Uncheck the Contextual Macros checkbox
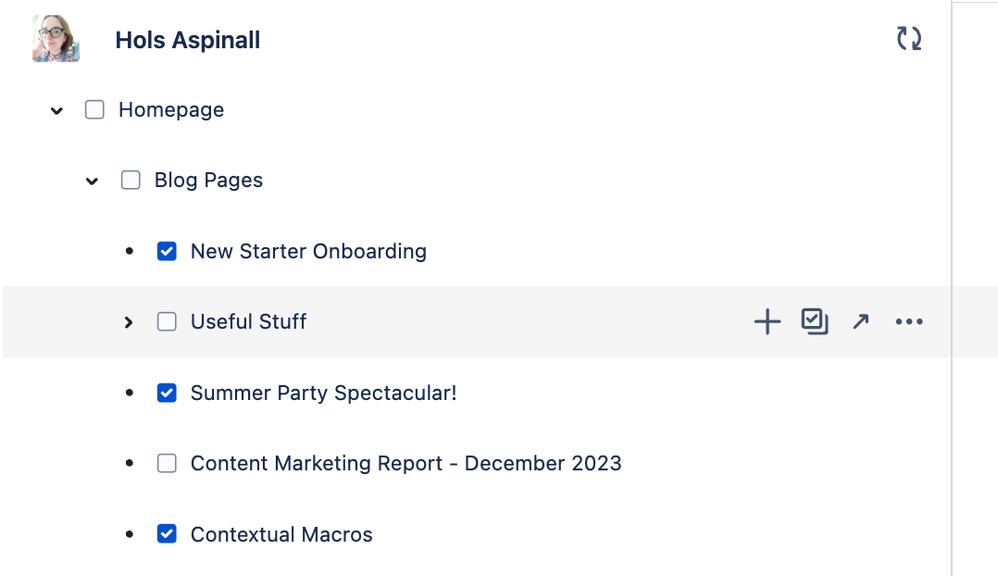Viewport: 998px width, 576px height. (167, 534)
